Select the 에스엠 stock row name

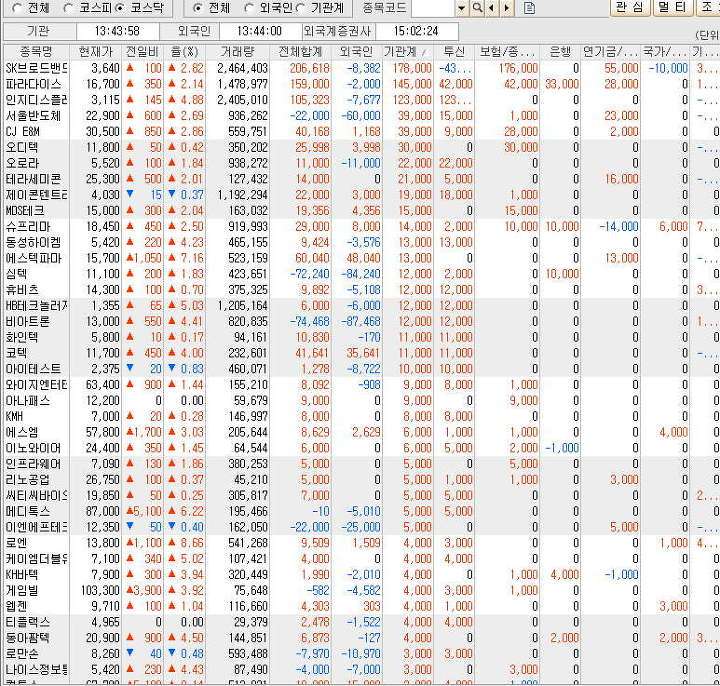[x=22, y=433]
